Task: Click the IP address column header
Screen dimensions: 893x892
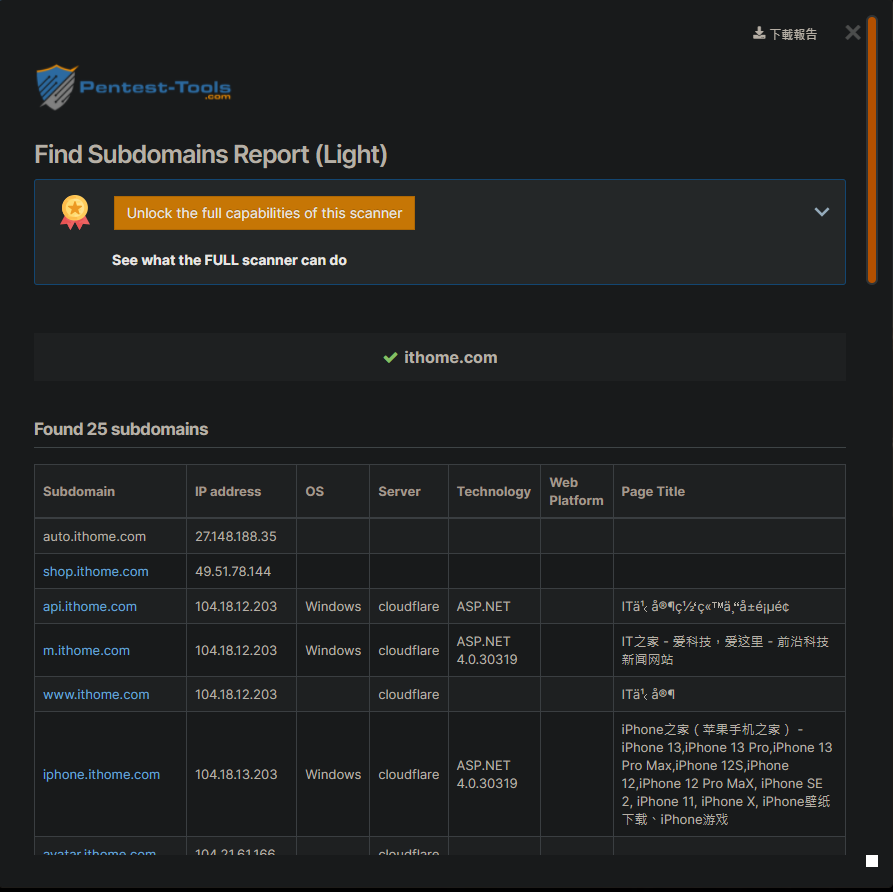Action: tap(241, 492)
